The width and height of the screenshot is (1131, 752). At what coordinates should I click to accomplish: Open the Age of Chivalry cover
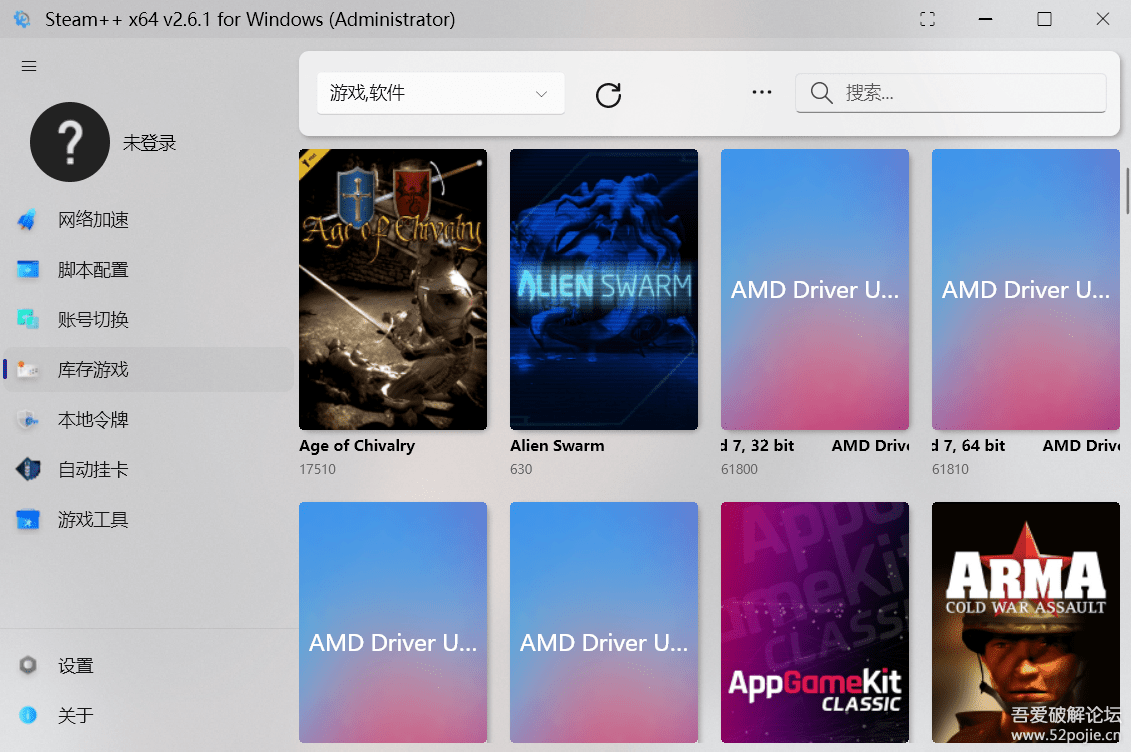393,289
